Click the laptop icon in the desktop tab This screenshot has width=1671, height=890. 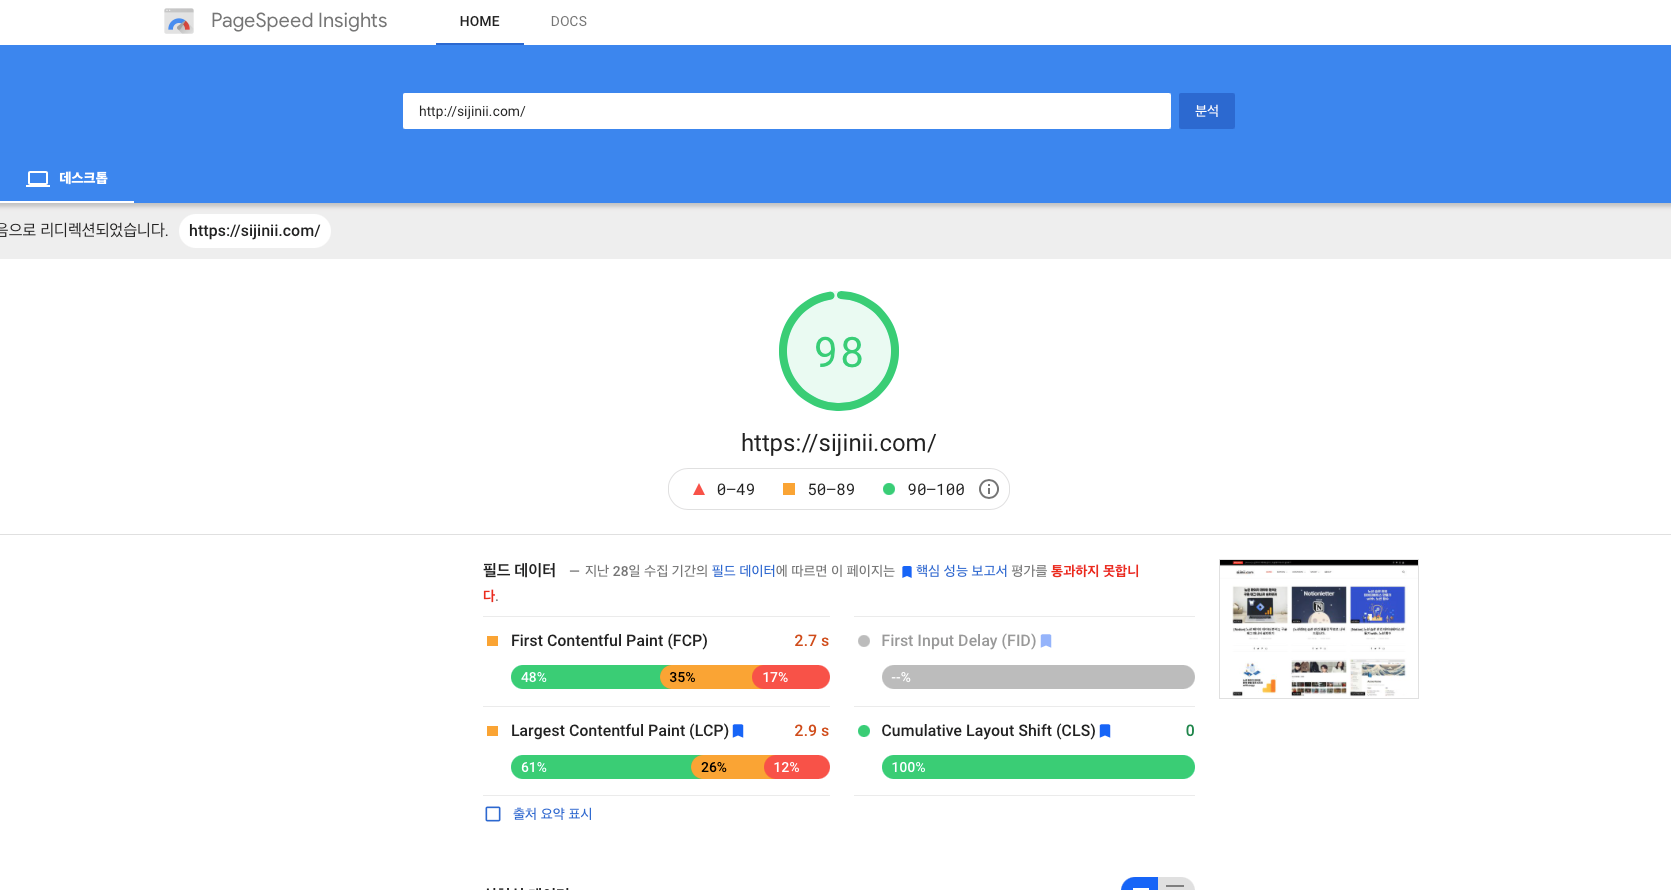38,178
